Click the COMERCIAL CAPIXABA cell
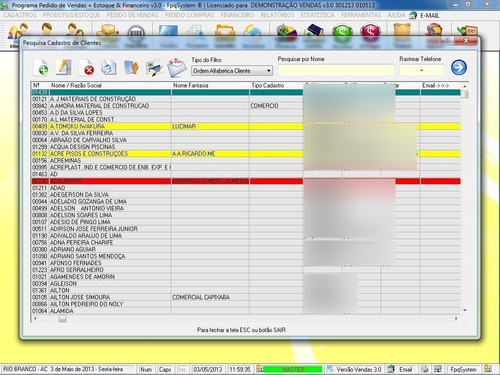This screenshot has width=500, height=375. 210,297
